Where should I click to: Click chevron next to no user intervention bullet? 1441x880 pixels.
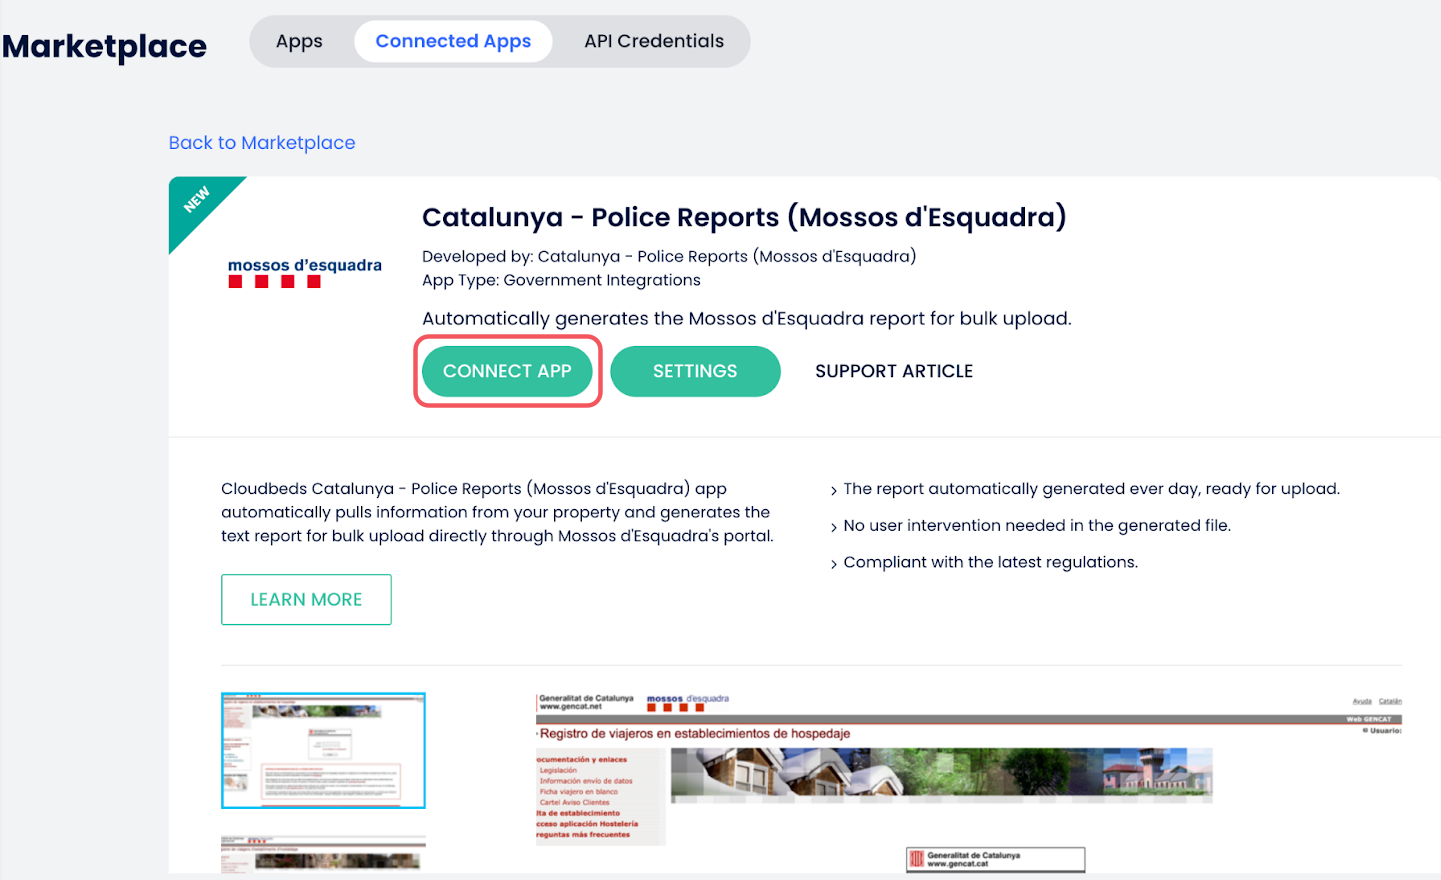pyautogui.click(x=834, y=527)
